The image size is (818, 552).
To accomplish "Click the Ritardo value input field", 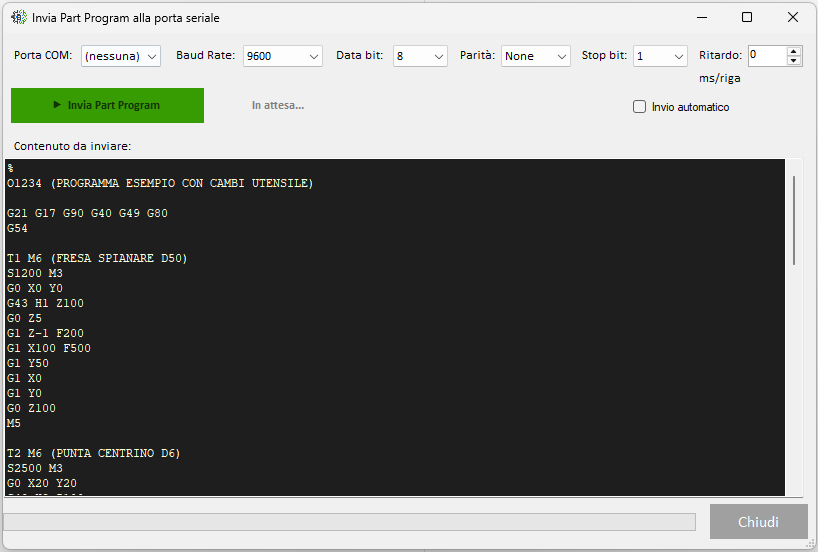I will (x=767, y=55).
